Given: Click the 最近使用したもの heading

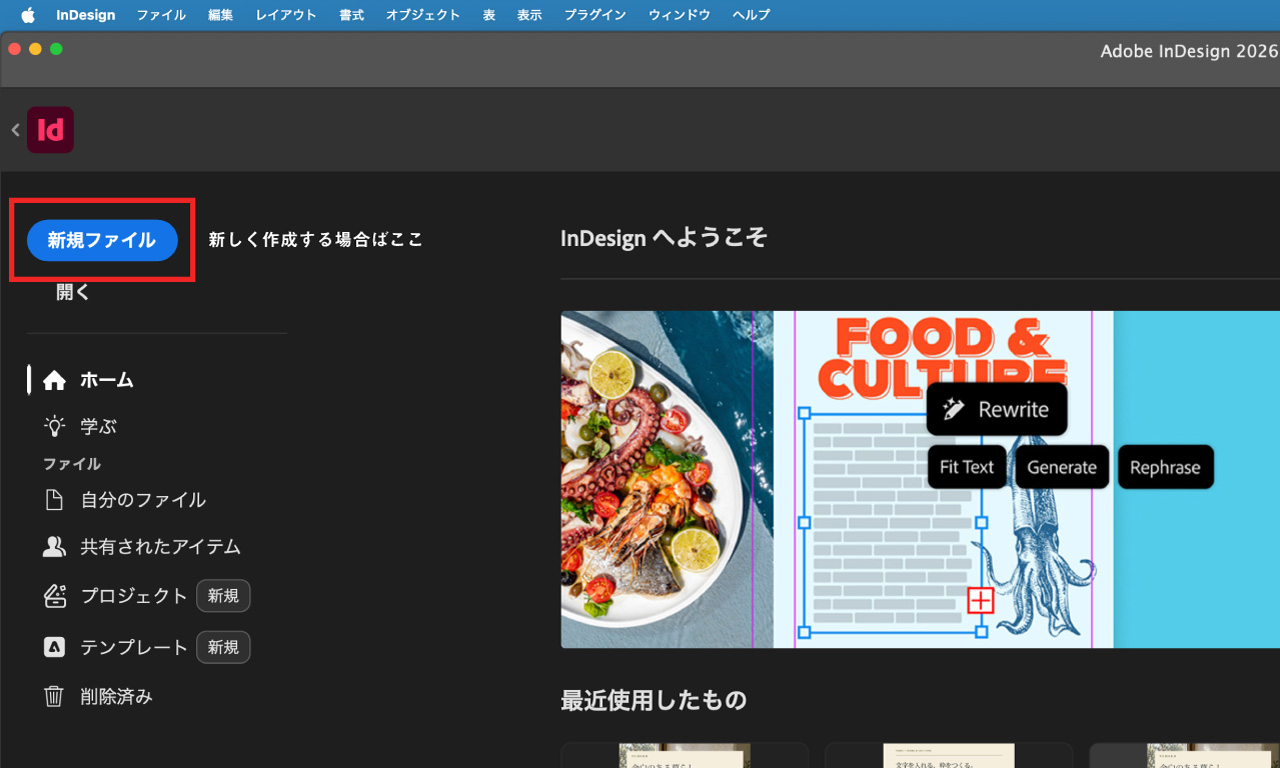Looking at the screenshot, I should click(654, 700).
